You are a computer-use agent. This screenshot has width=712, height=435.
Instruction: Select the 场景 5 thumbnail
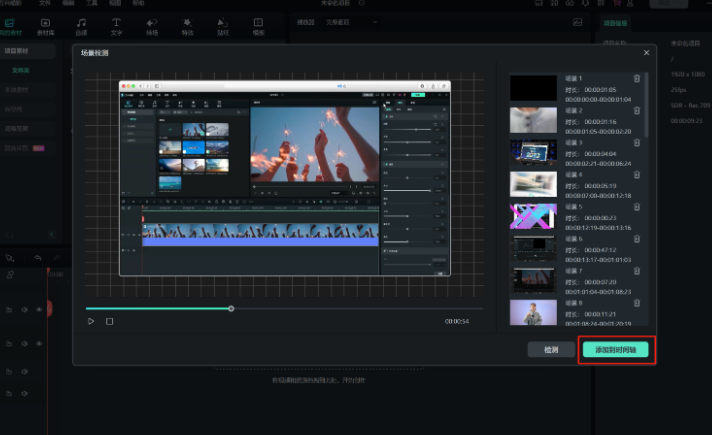coord(532,216)
